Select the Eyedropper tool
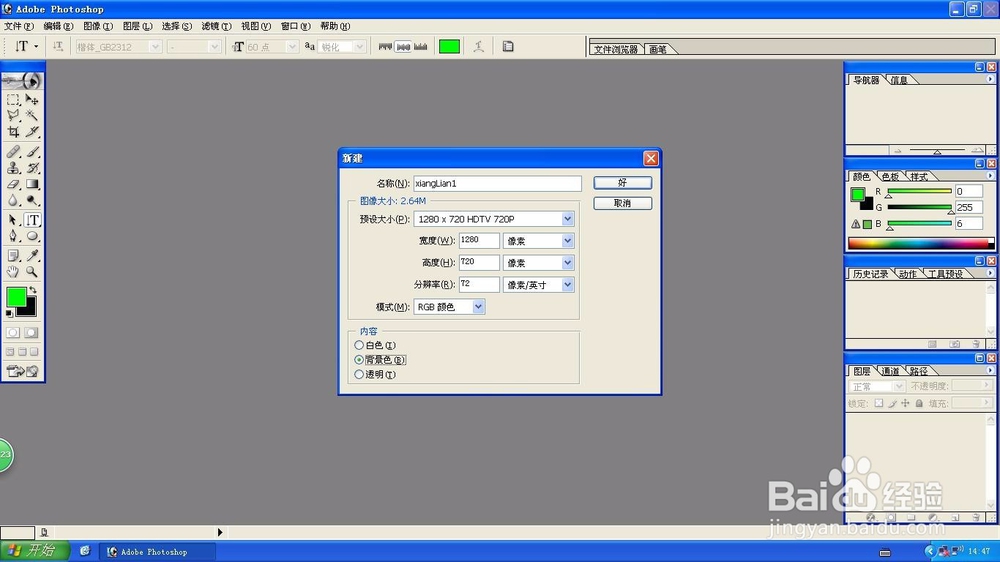The height and width of the screenshot is (562, 1000). 32,256
